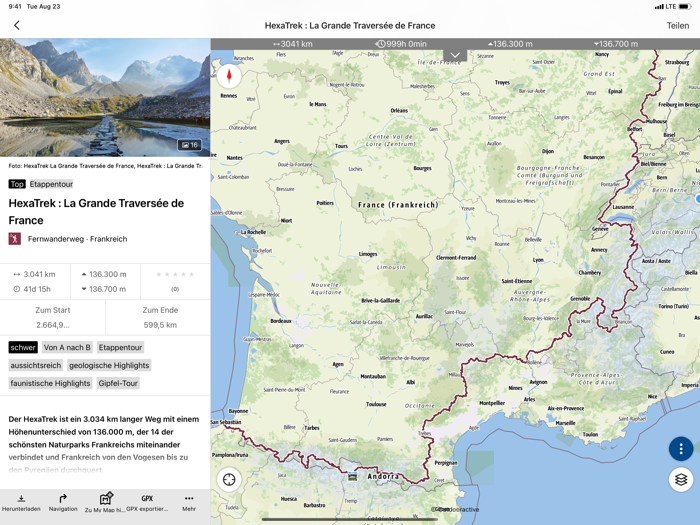Tap the mountain lake header photo

(x=105, y=97)
